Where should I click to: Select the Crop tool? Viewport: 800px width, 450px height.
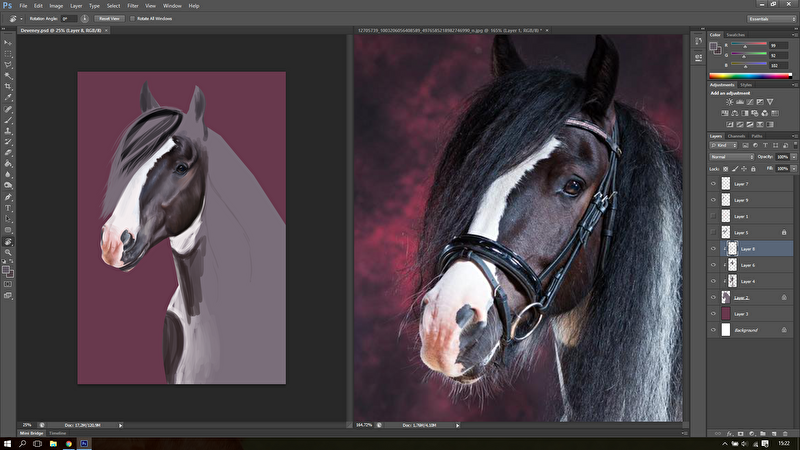[8, 87]
